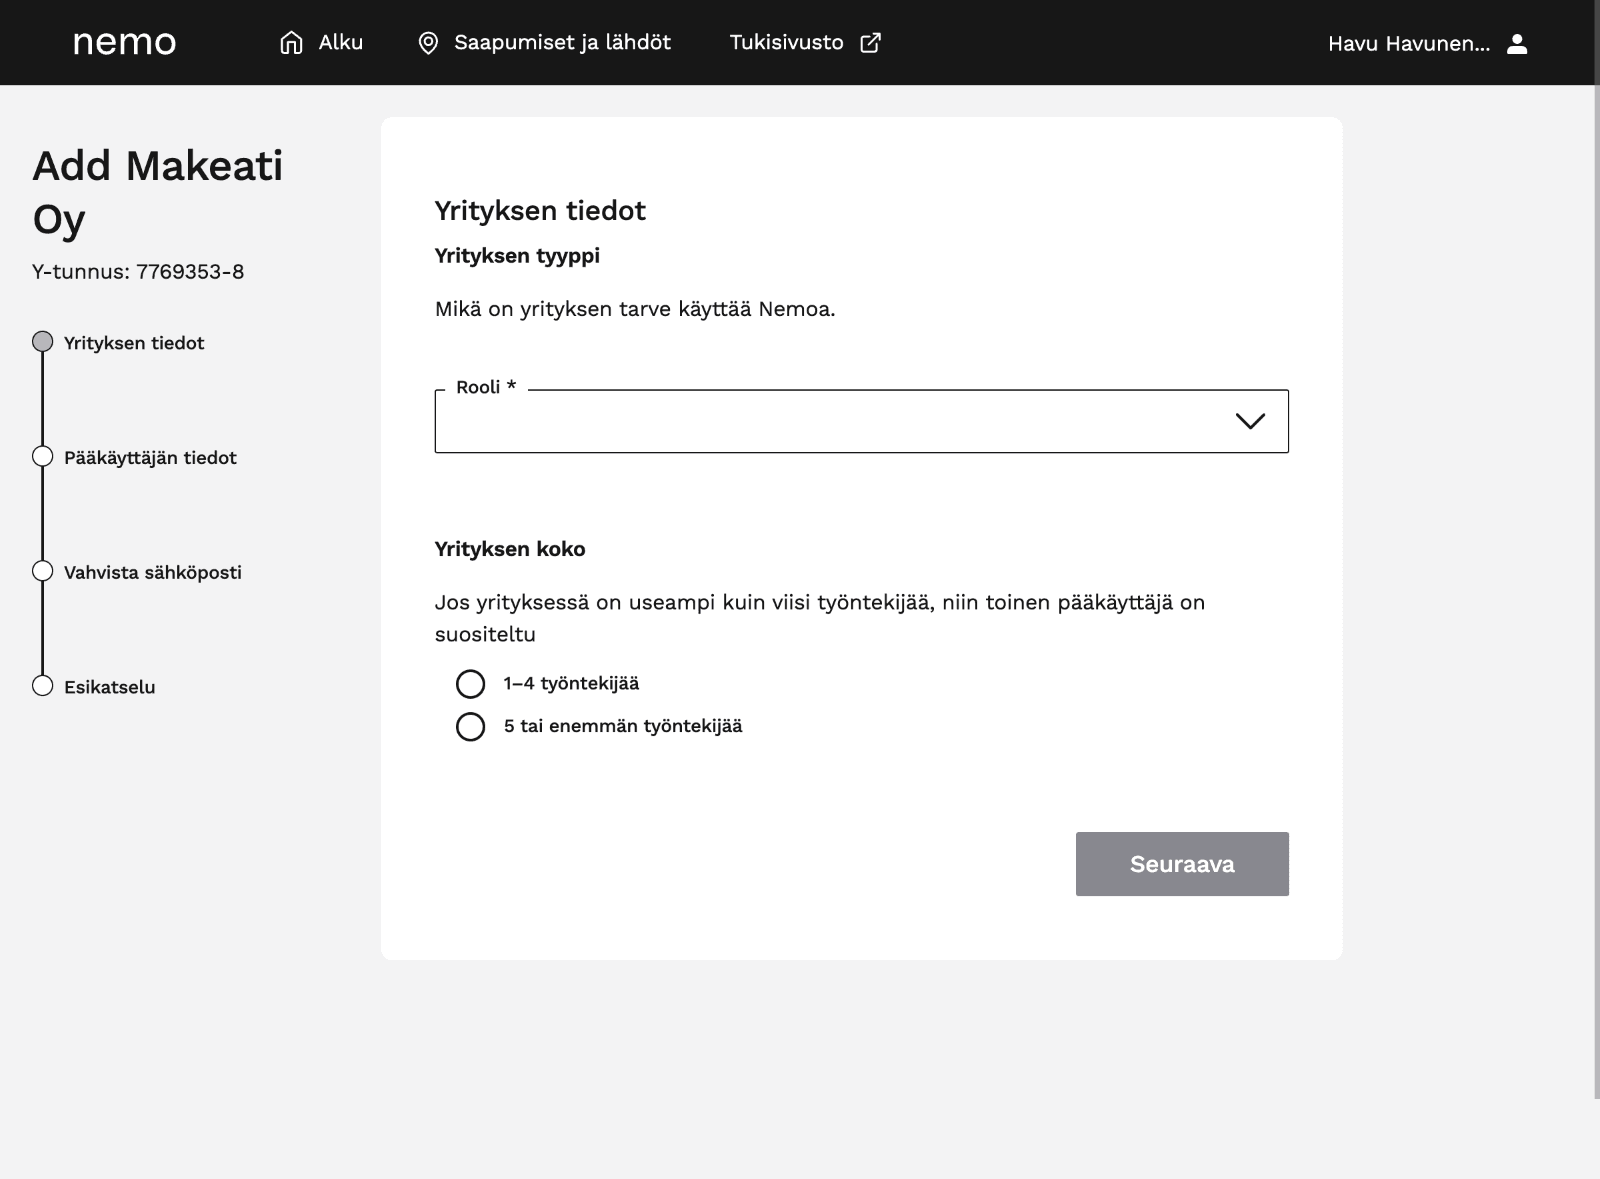Select the 1–4 työntekijää radio button

pos(470,684)
